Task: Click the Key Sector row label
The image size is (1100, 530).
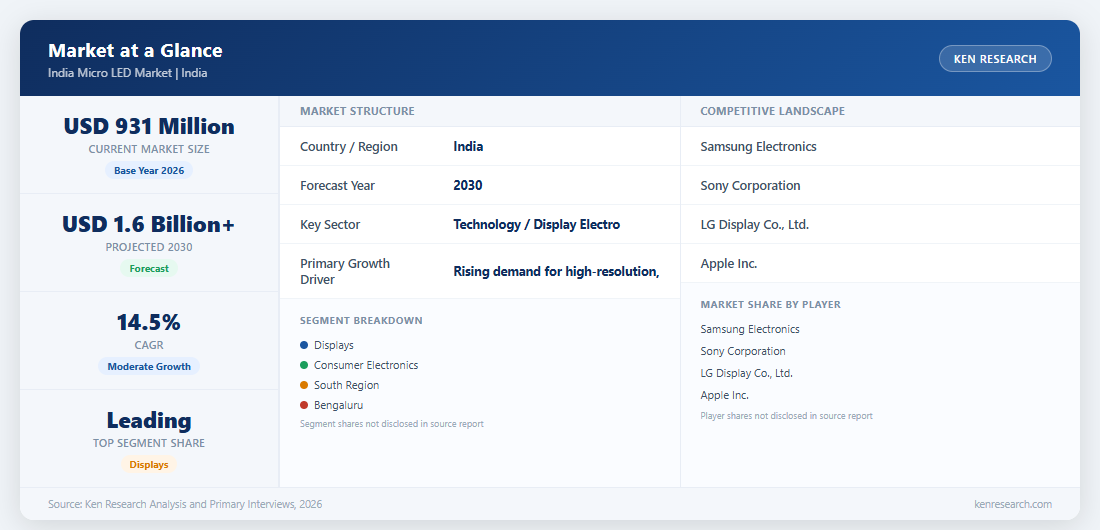Action: [330, 225]
